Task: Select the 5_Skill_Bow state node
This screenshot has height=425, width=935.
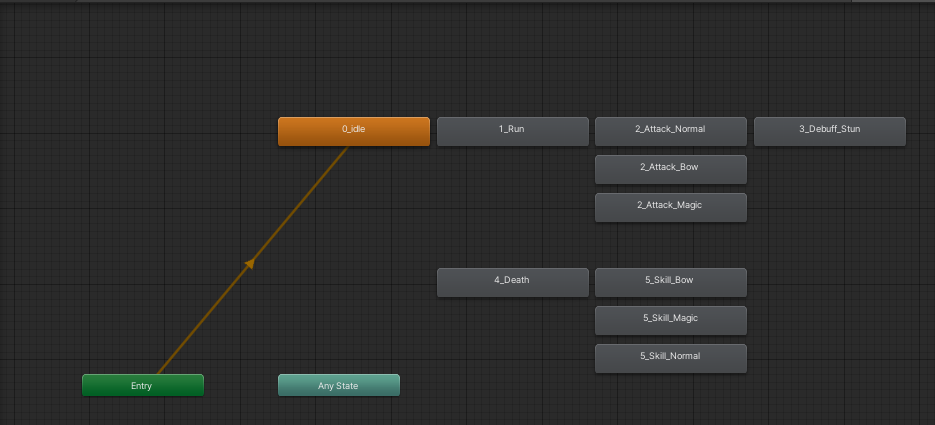Action: tap(670, 283)
